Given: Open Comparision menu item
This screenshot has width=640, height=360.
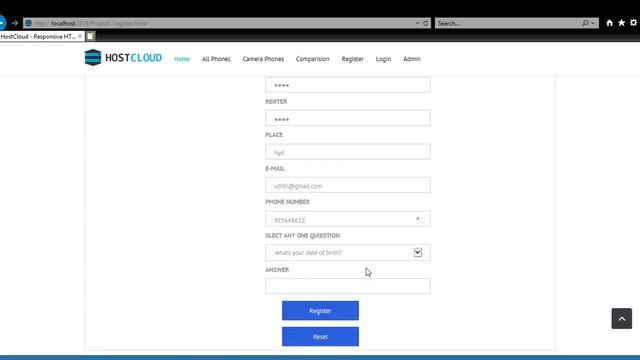Looking at the screenshot, I should click(x=313, y=59).
